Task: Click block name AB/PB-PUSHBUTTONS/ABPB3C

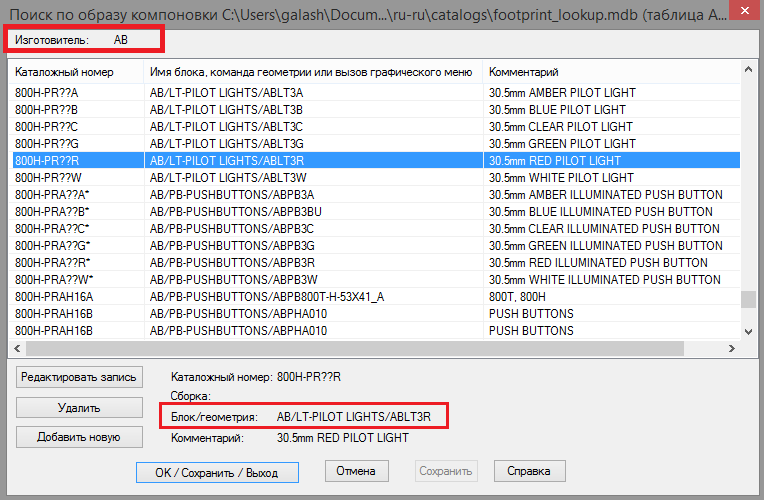Action: pos(232,229)
